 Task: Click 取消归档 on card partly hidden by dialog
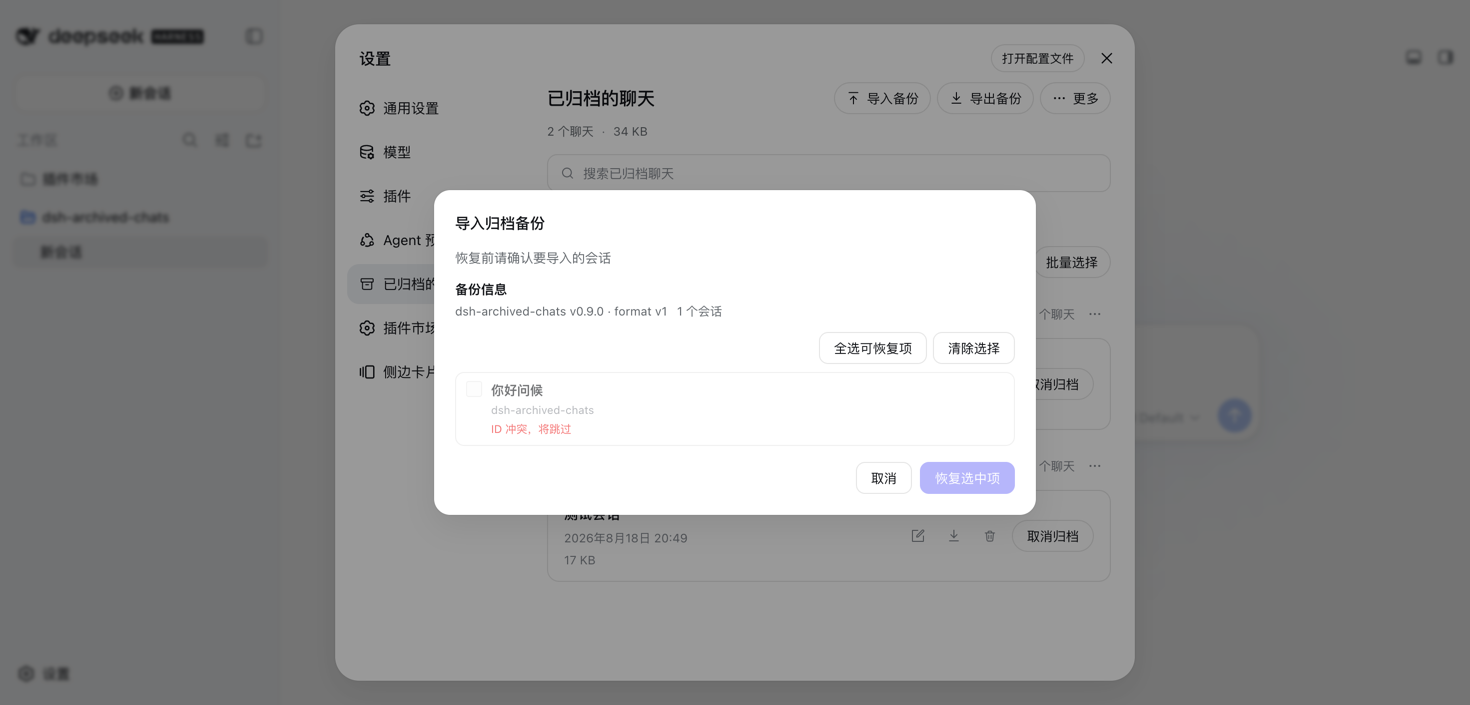click(x=1064, y=384)
